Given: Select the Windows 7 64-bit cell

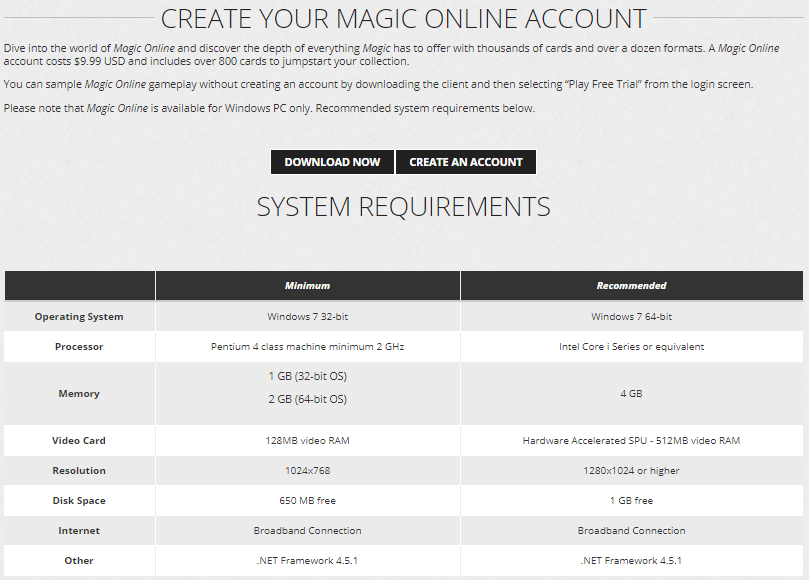Looking at the screenshot, I should coord(632,316).
